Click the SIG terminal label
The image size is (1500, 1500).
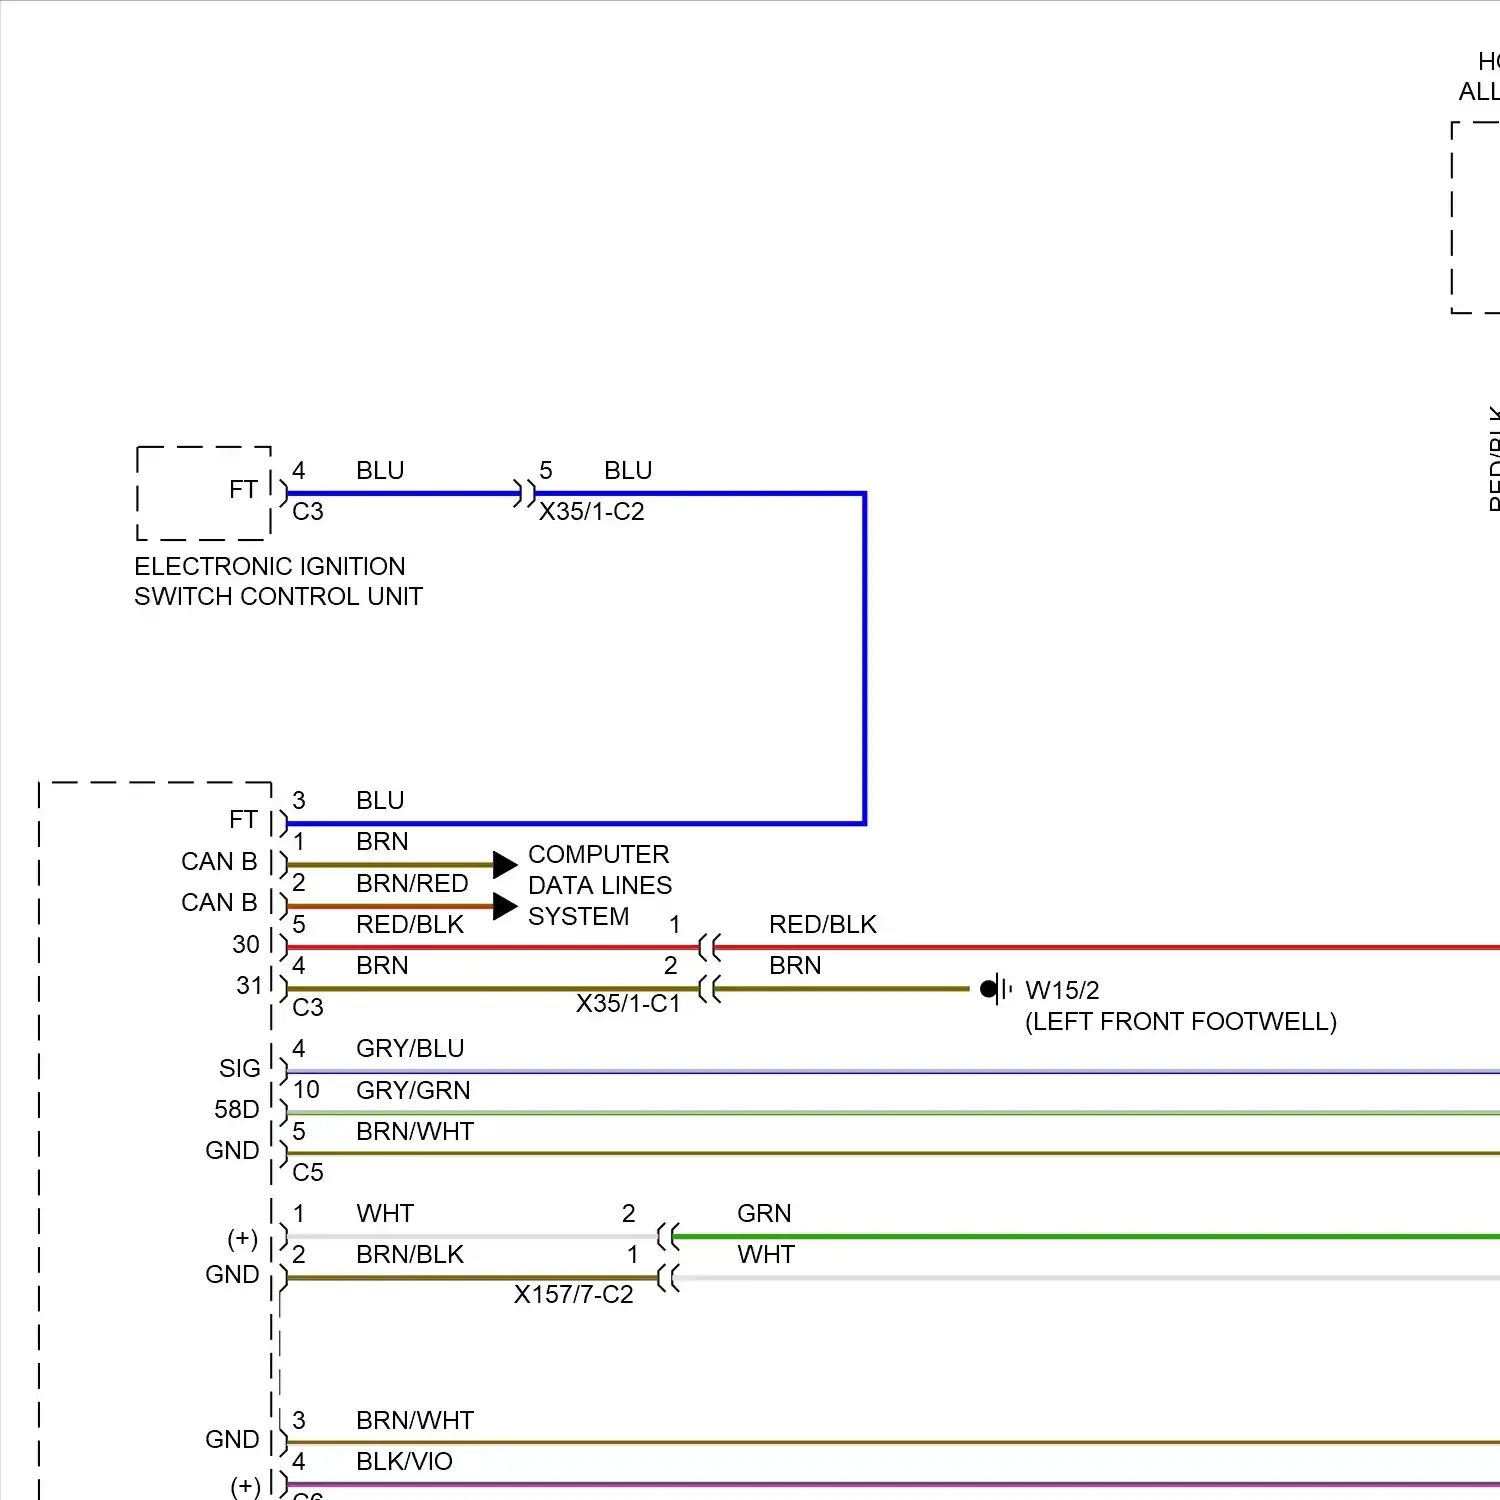[x=240, y=1068]
